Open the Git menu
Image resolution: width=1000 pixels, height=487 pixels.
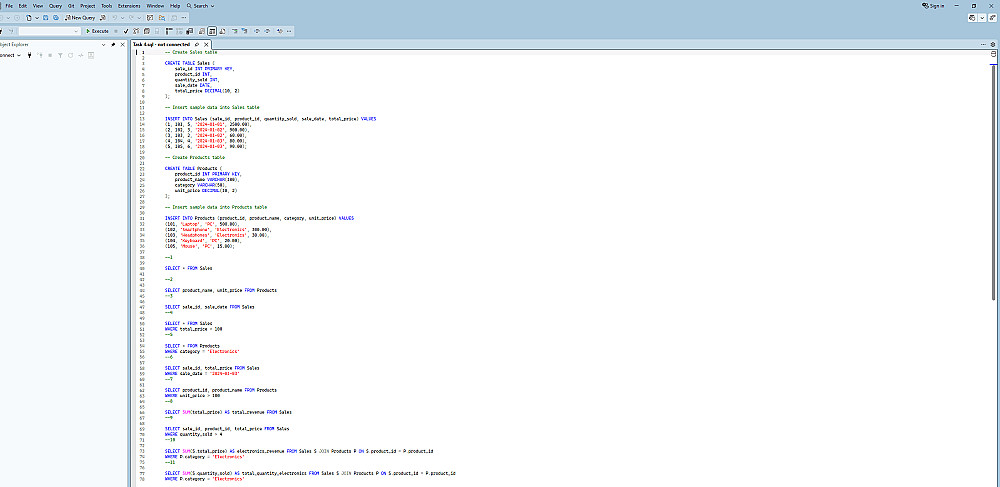click(x=71, y=6)
